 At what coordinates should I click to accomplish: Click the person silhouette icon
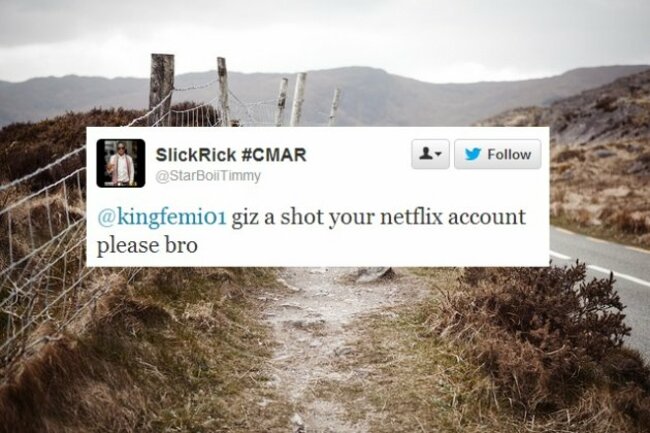pos(425,154)
